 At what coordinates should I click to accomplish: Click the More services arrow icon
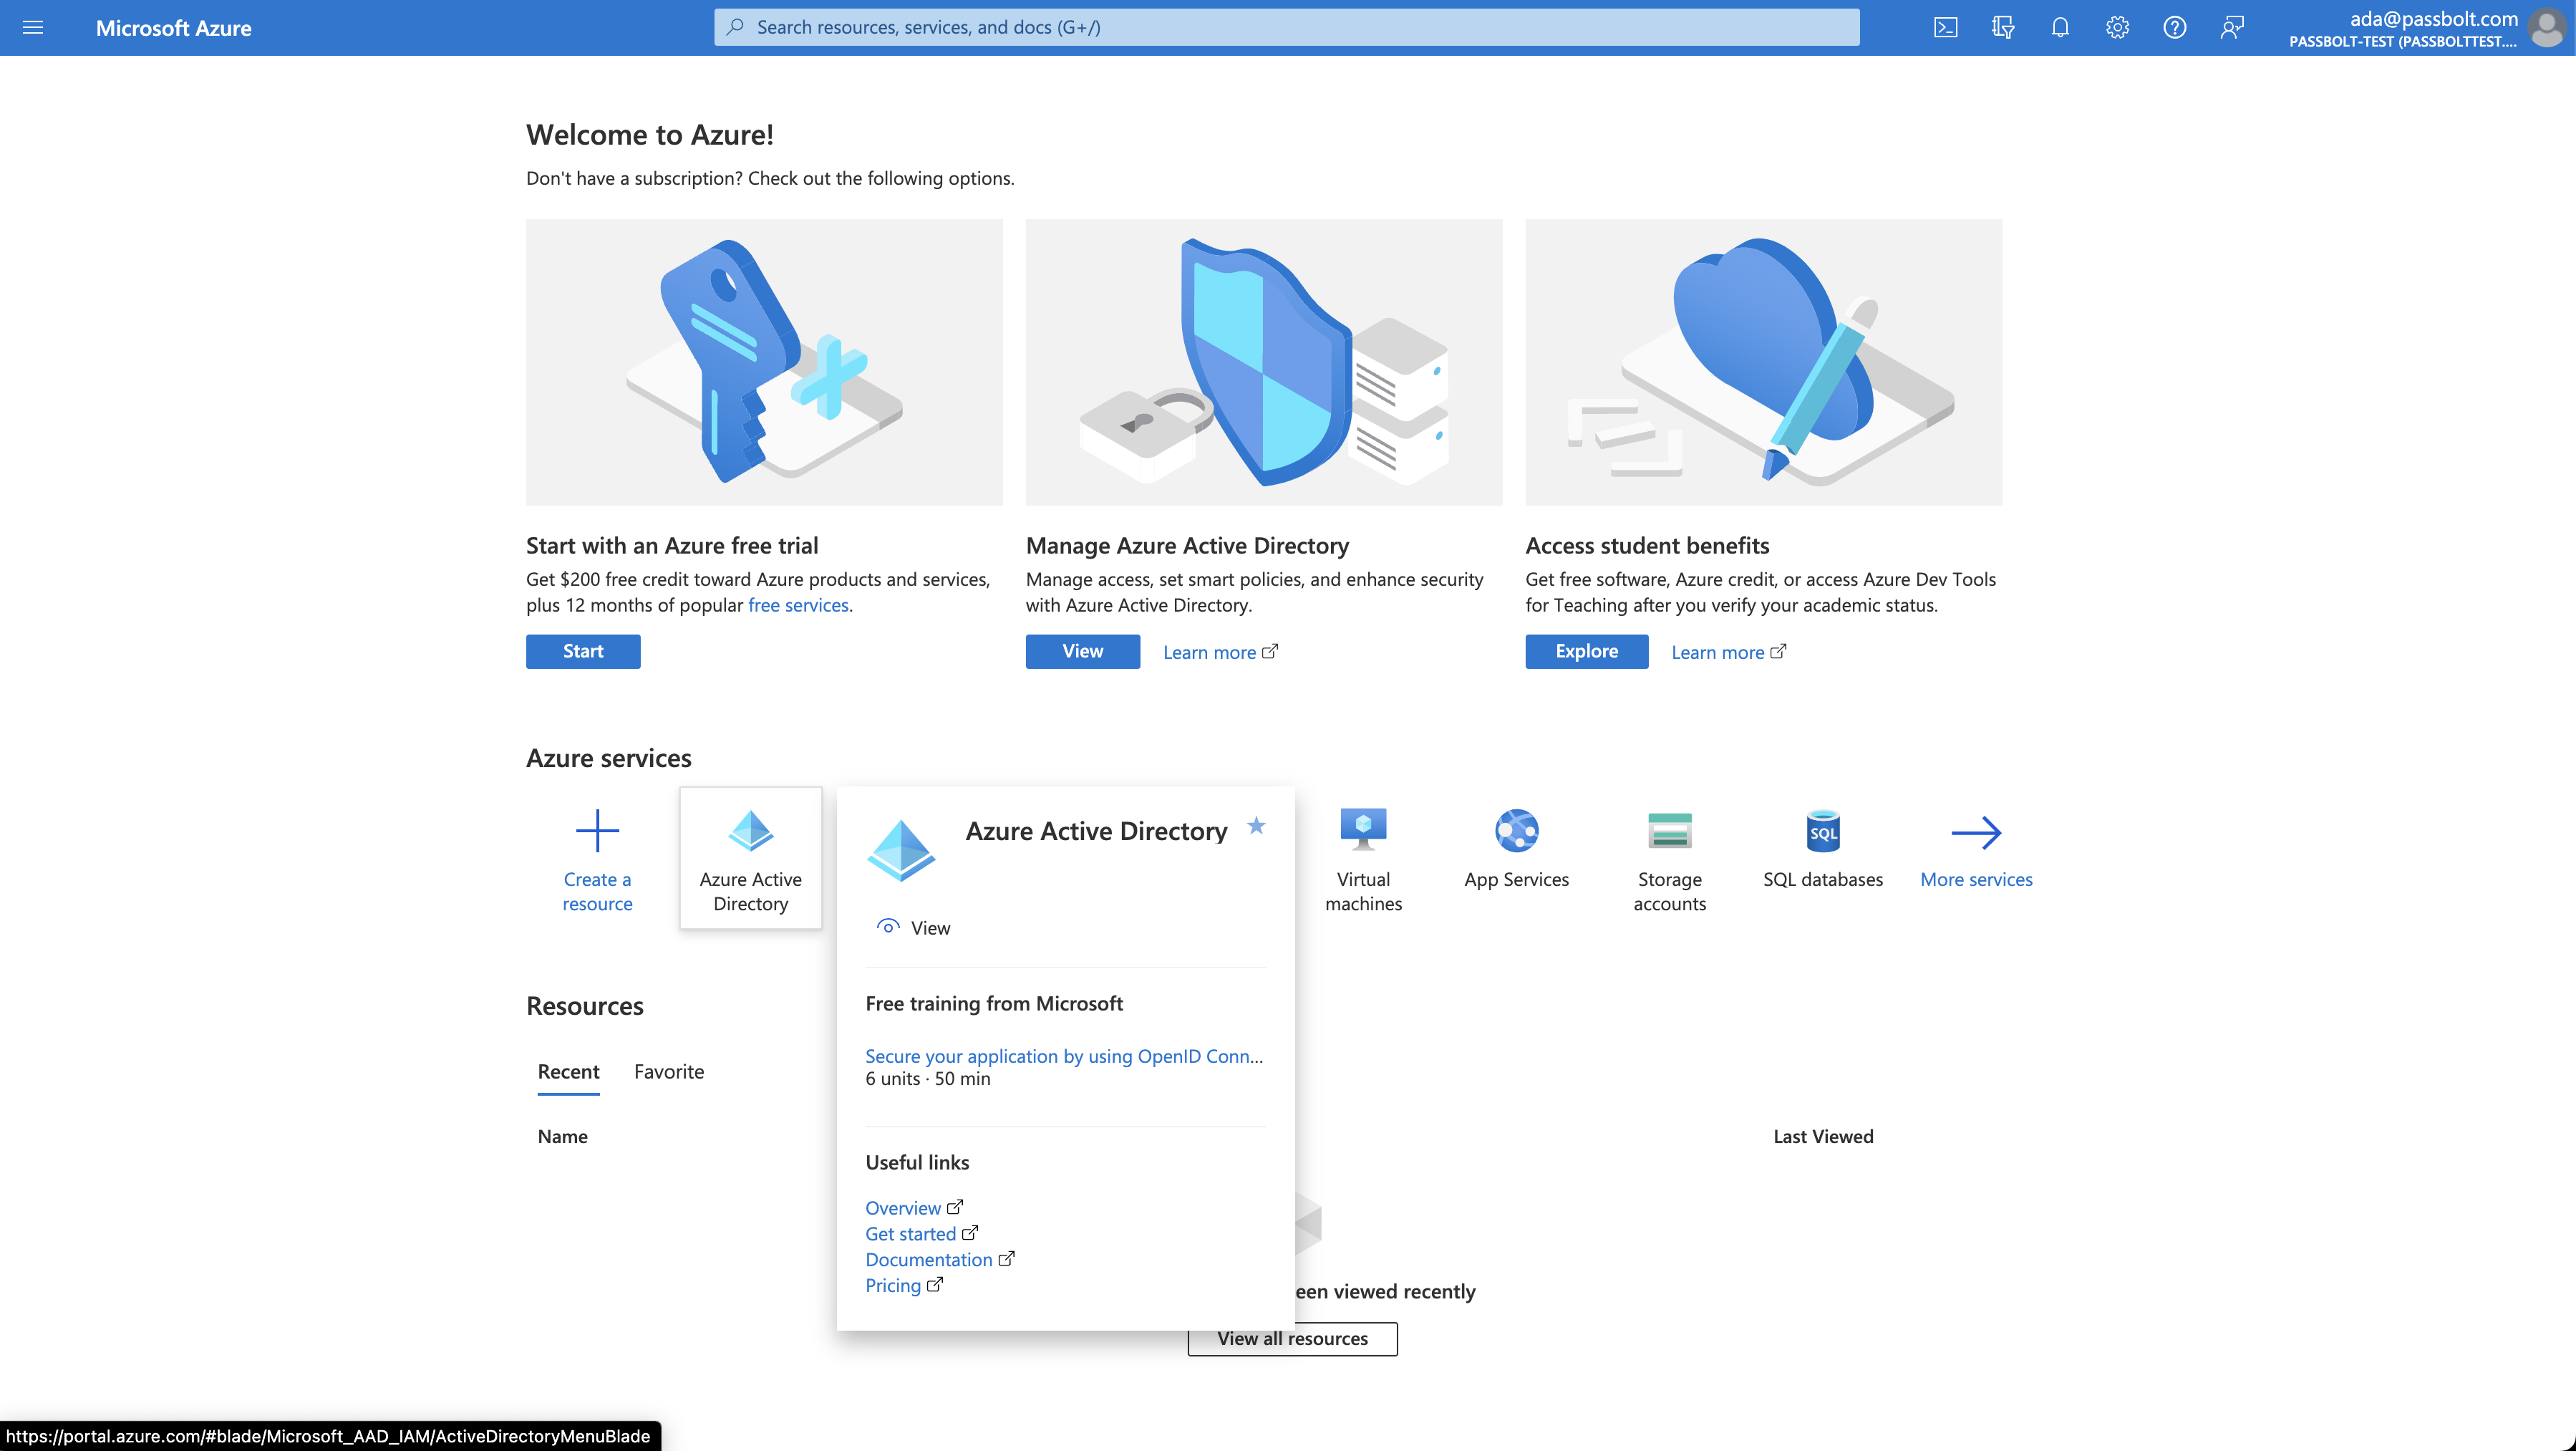click(x=1975, y=830)
